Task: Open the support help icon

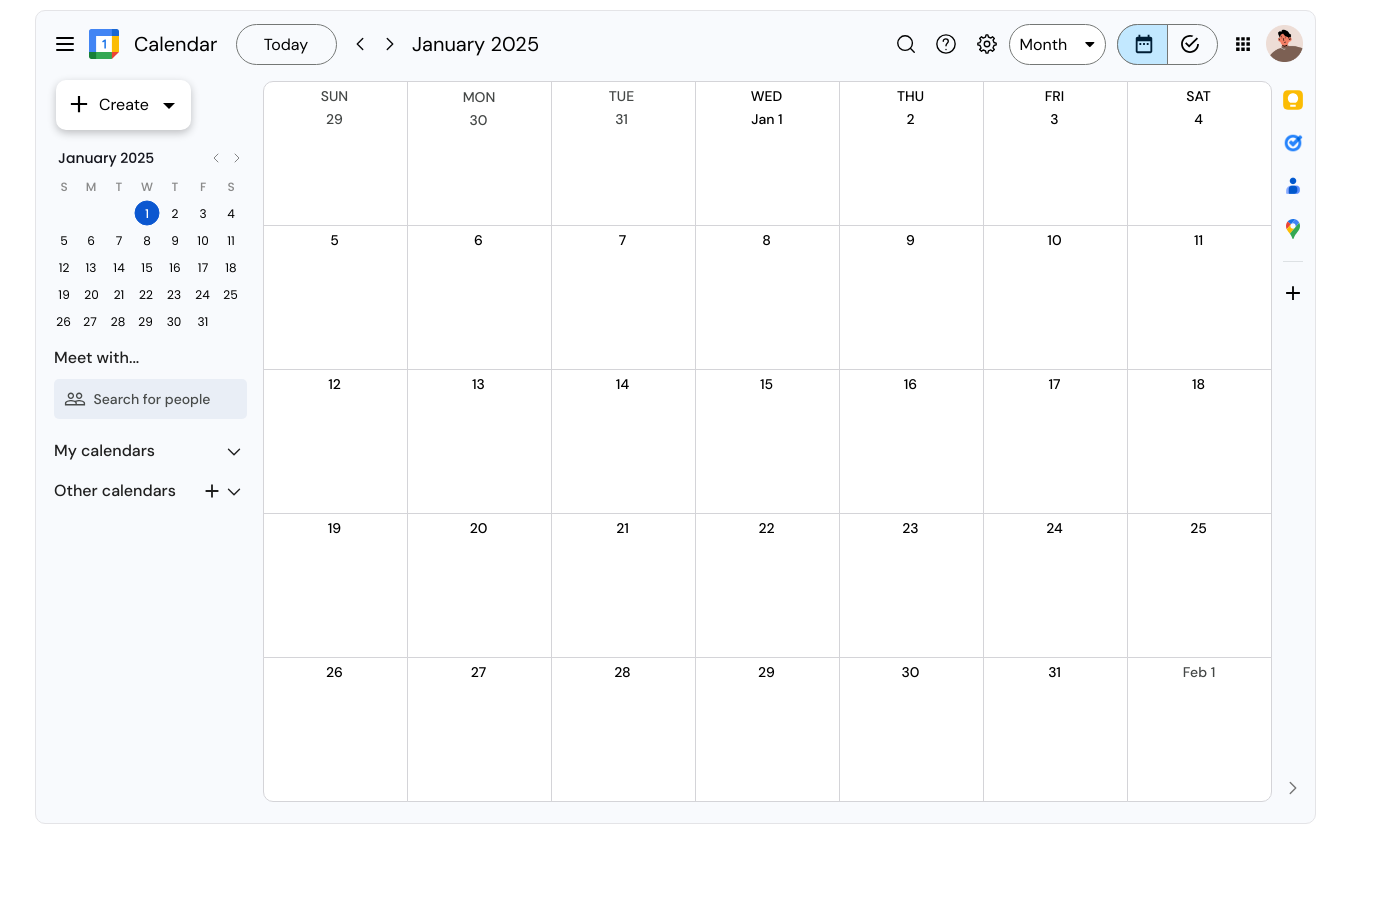Action: click(946, 44)
